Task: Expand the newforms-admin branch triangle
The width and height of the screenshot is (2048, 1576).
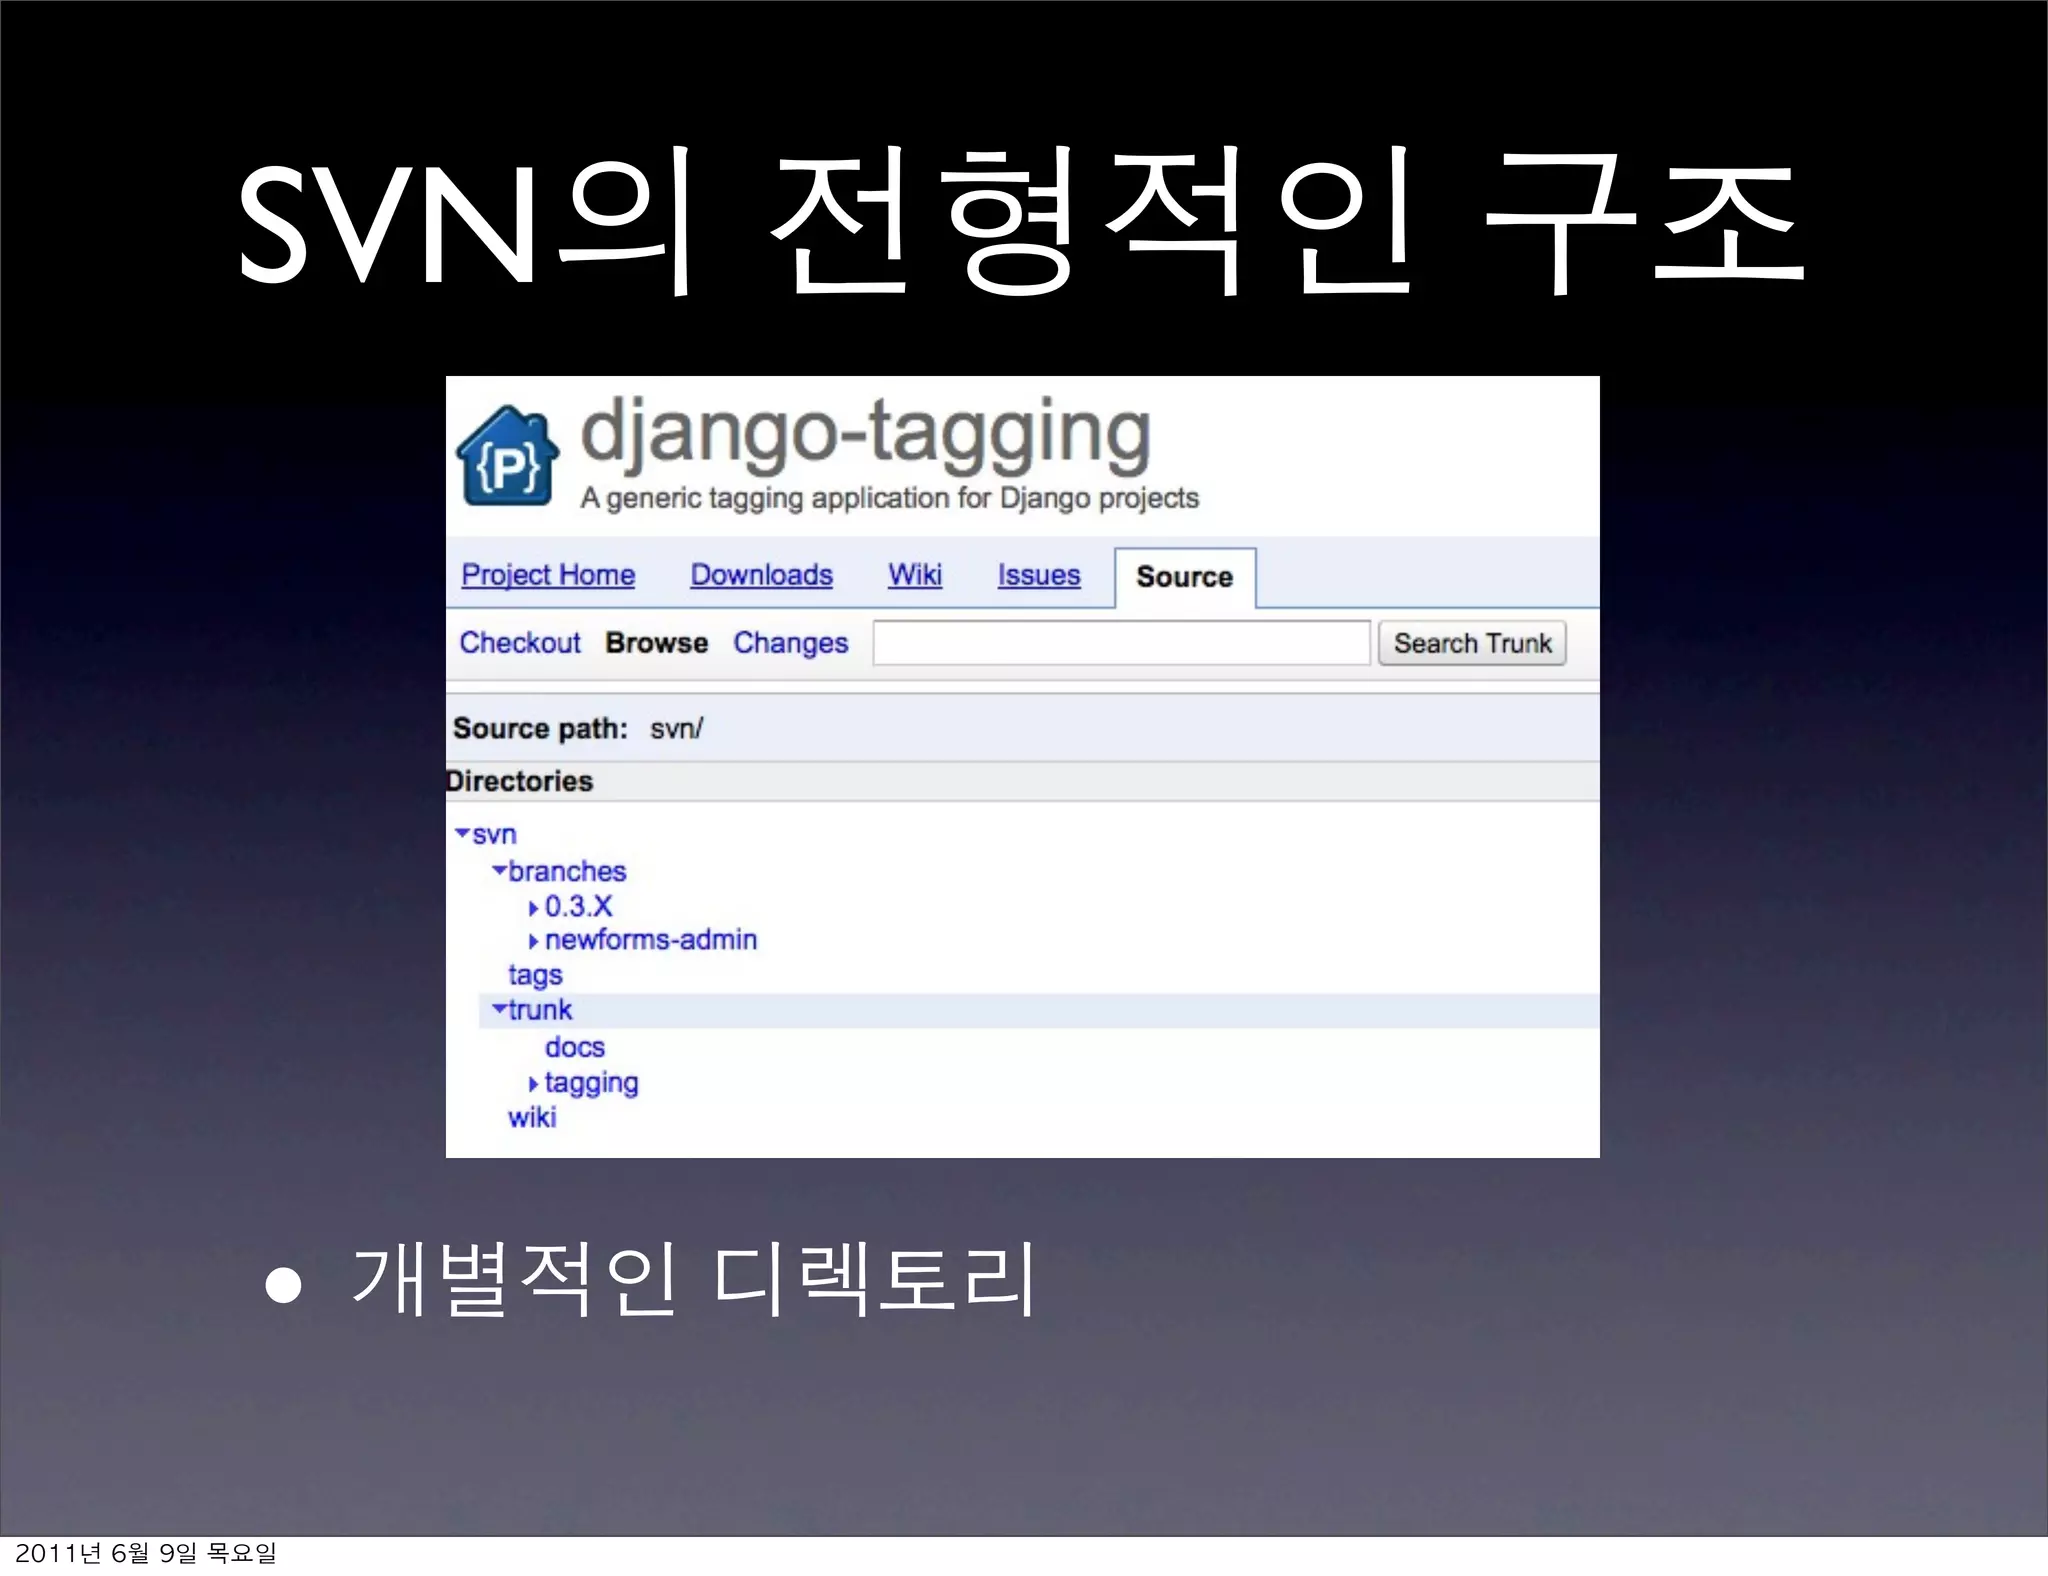Action: coord(534,941)
